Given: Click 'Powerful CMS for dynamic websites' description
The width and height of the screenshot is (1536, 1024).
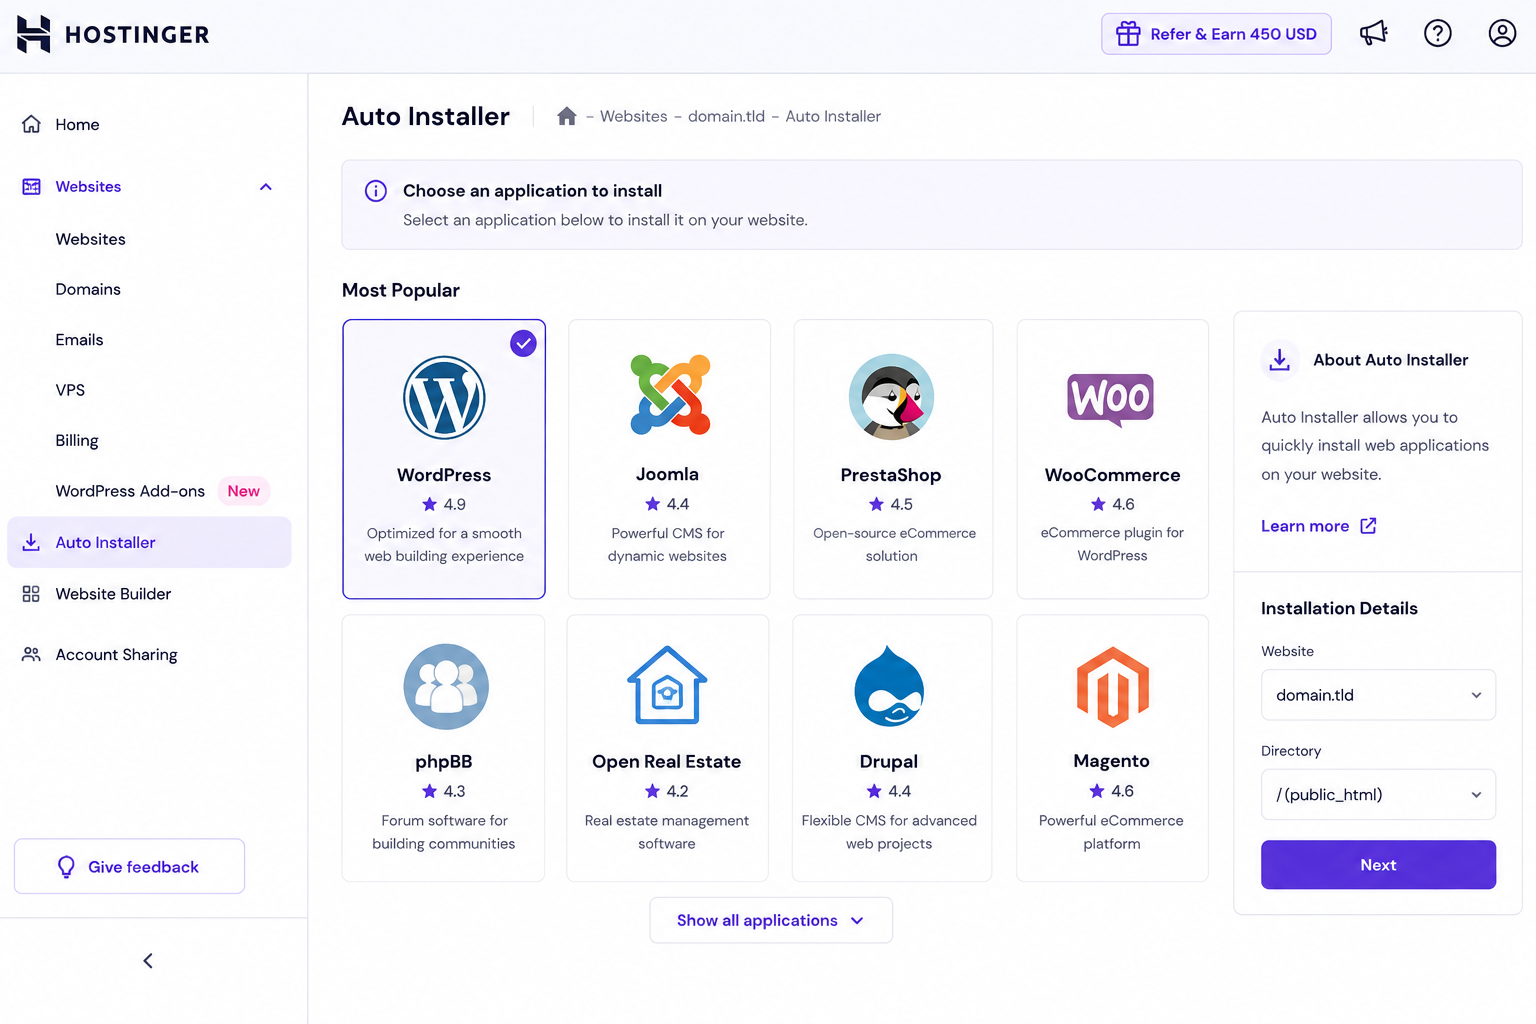Looking at the screenshot, I should coord(667,545).
